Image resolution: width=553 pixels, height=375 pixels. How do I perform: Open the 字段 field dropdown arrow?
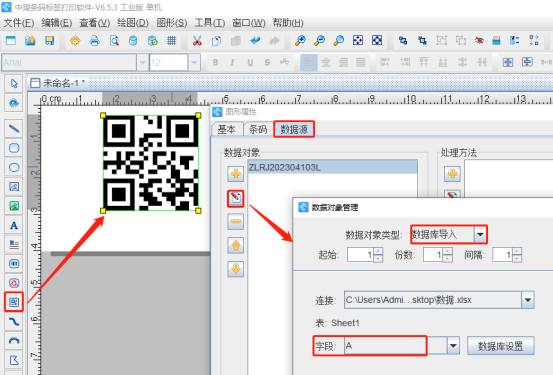click(x=453, y=346)
